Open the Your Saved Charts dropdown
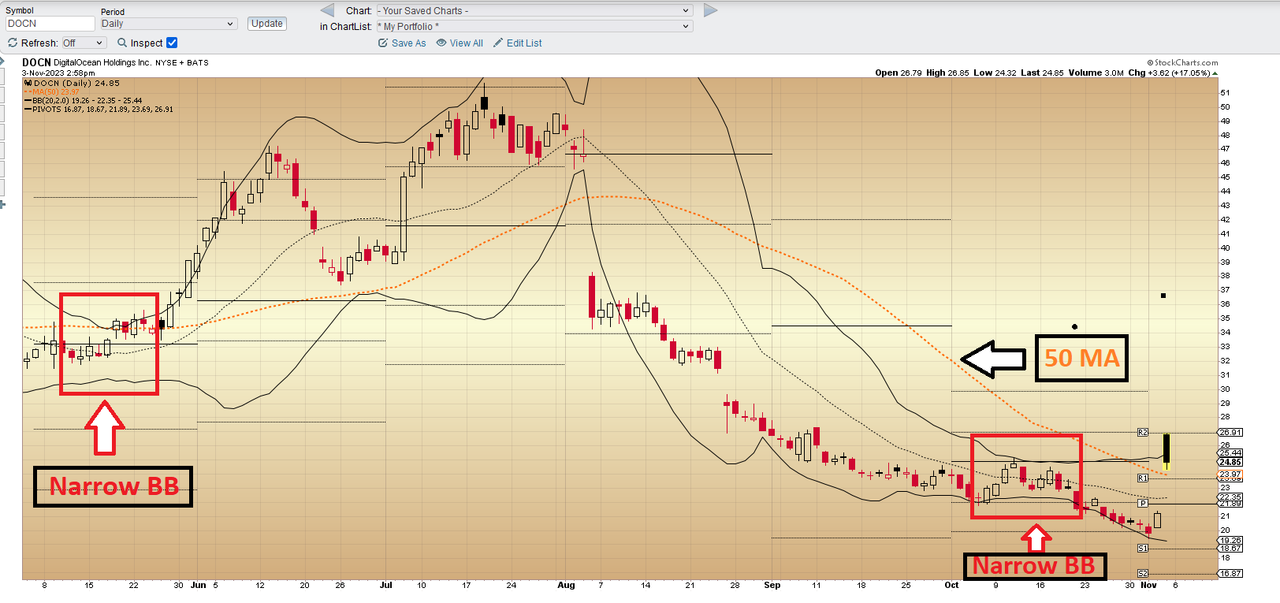1280x603 pixels. (534, 10)
